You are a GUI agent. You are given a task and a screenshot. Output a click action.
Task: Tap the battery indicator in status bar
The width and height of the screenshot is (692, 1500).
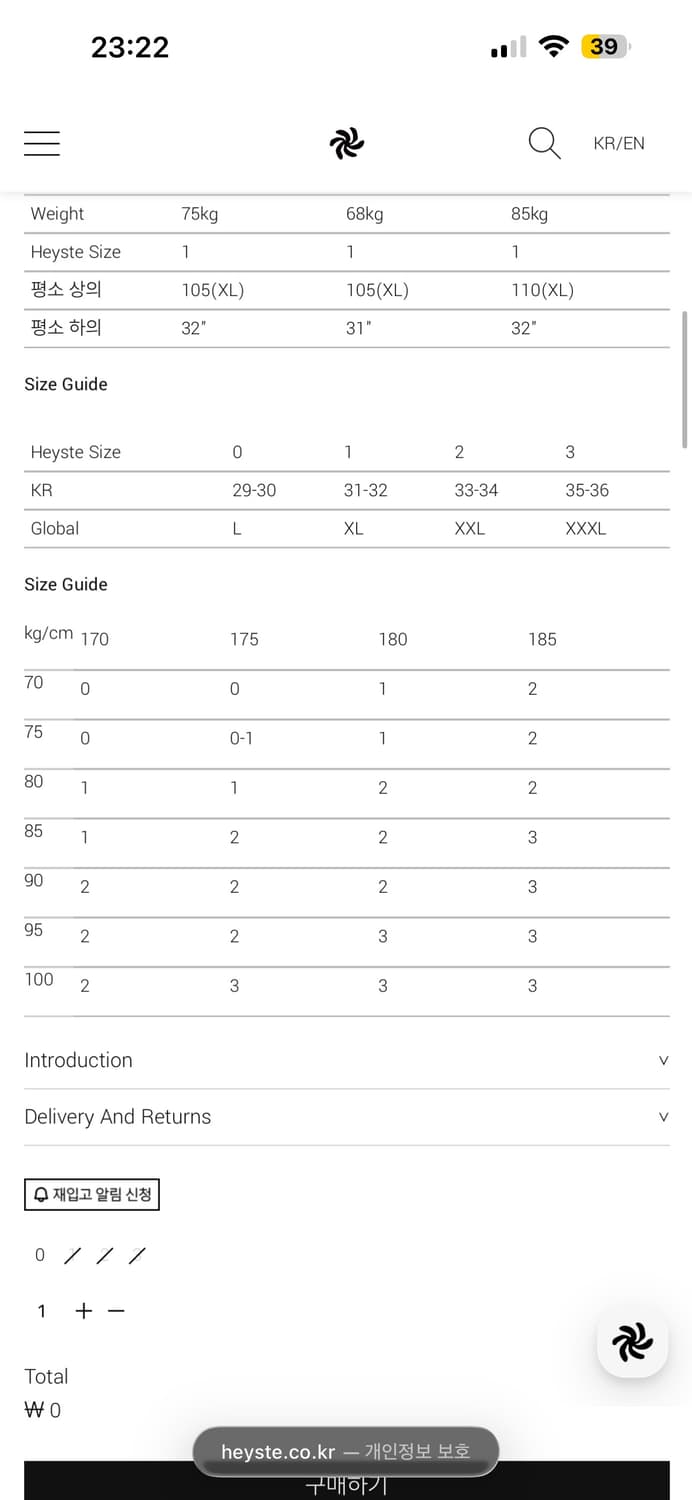[604, 47]
